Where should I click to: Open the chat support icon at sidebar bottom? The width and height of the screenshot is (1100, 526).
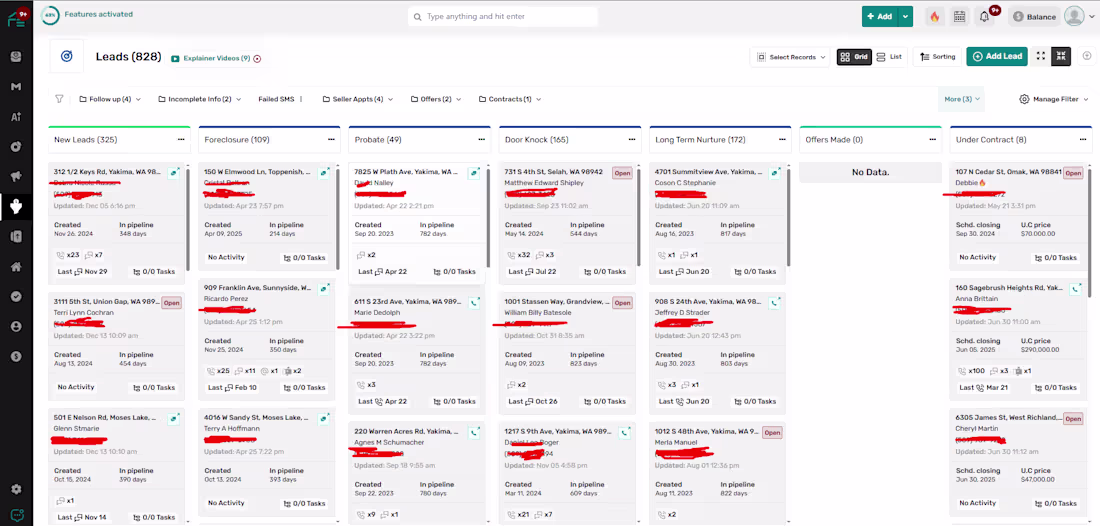(x=16, y=515)
